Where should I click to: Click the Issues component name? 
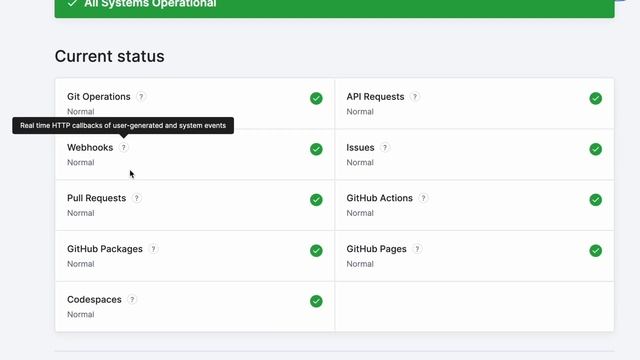click(360, 147)
